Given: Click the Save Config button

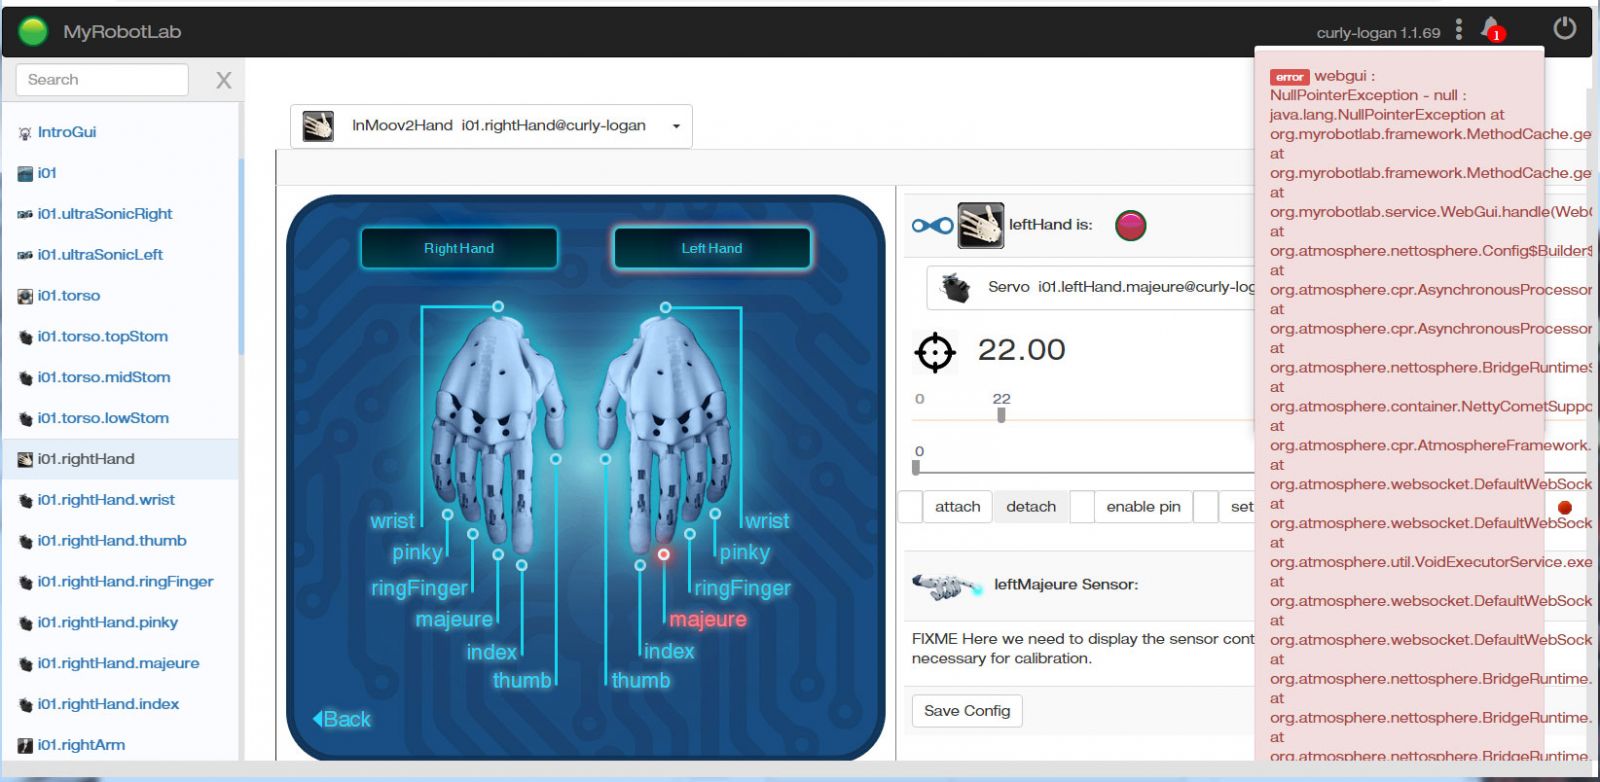Looking at the screenshot, I should click(967, 711).
